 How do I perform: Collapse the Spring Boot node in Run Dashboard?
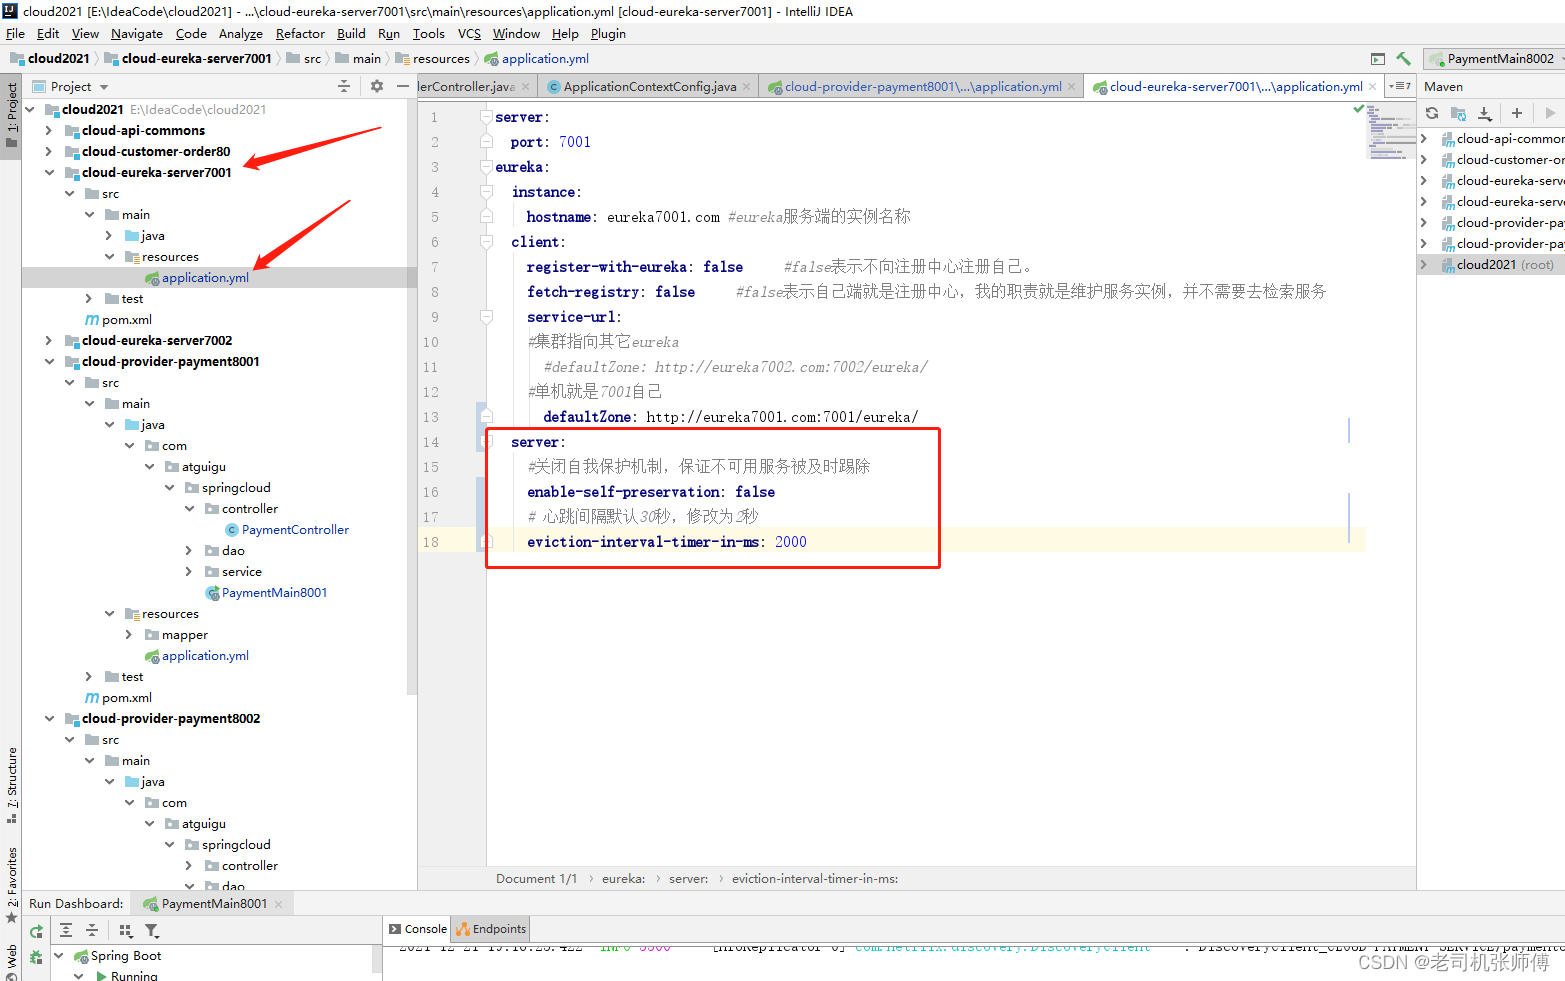pyautogui.click(x=59, y=956)
